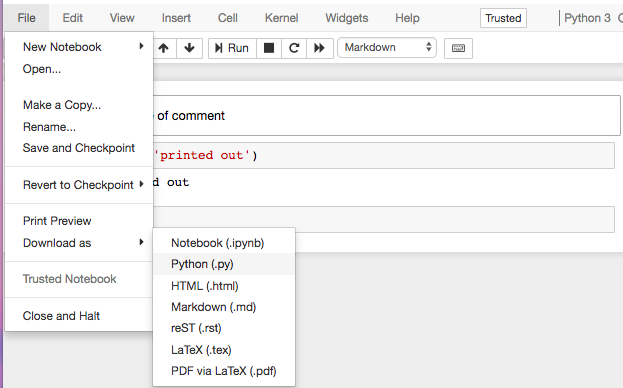Screen dimensions: 623x388
Task: Move the selected cell down with the arrow icon
Action: tap(190, 48)
